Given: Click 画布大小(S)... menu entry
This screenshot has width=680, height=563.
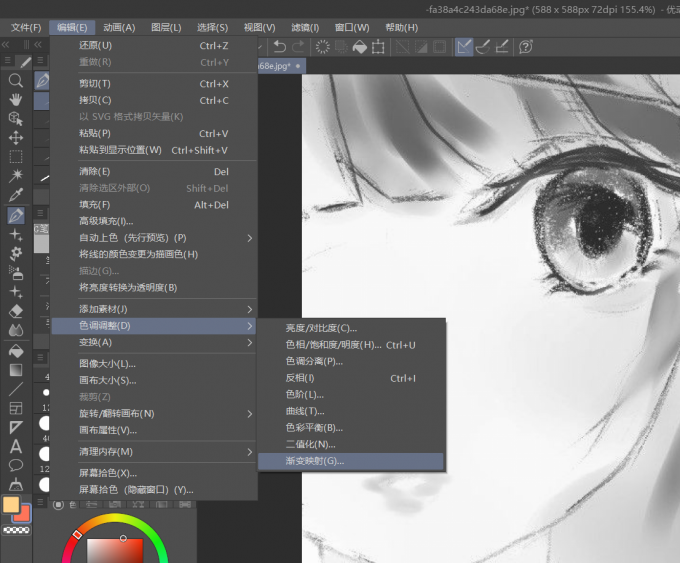Looking at the screenshot, I should pyautogui.click(x=154, y=380).
